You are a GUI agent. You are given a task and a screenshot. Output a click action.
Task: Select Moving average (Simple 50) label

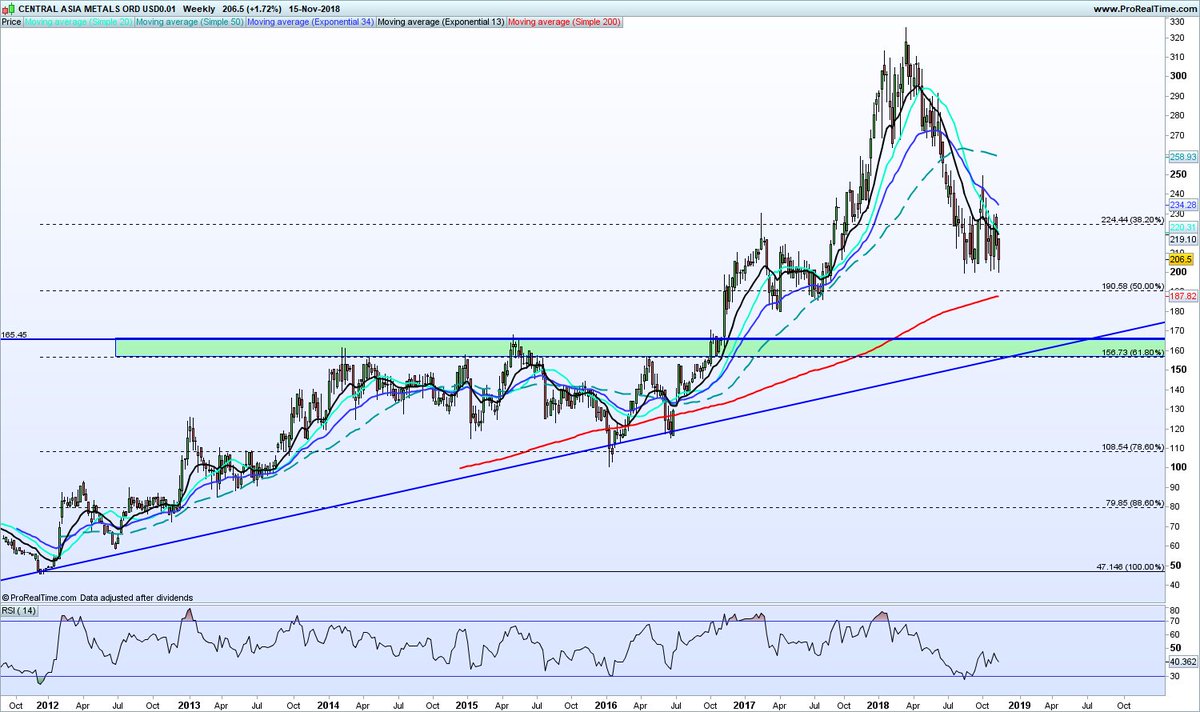188,20
